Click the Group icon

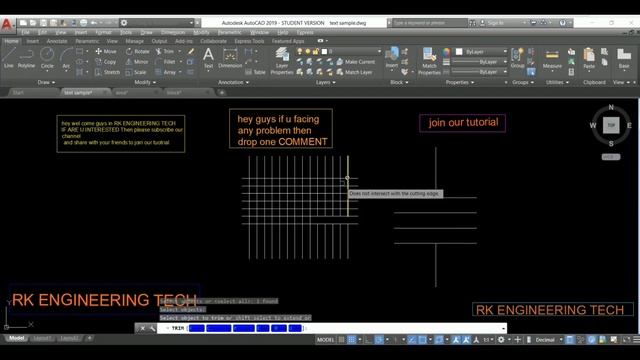pos(518,58)
